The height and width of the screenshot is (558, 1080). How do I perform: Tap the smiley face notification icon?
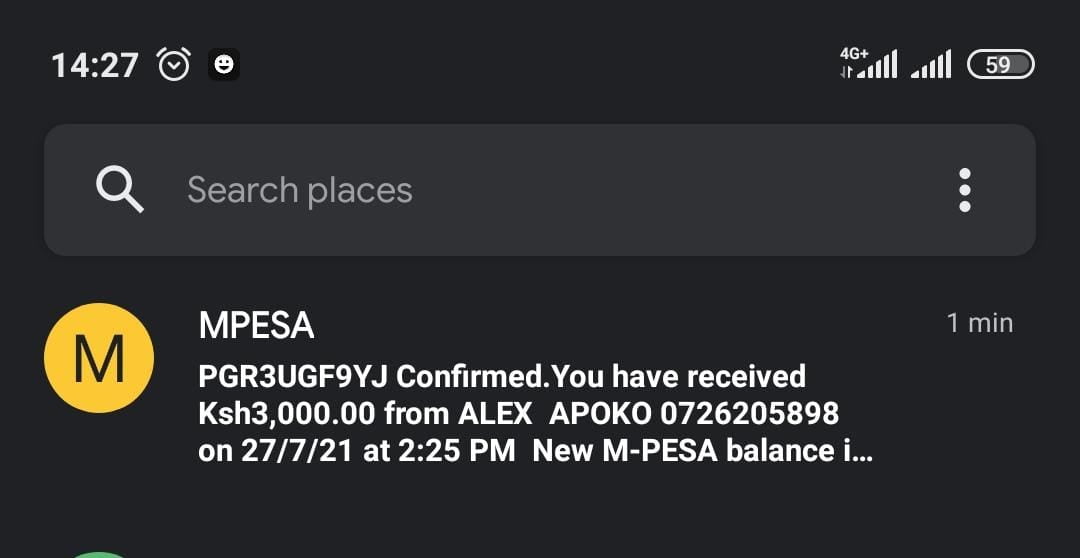pyautogui.click(x=224, y=65)
